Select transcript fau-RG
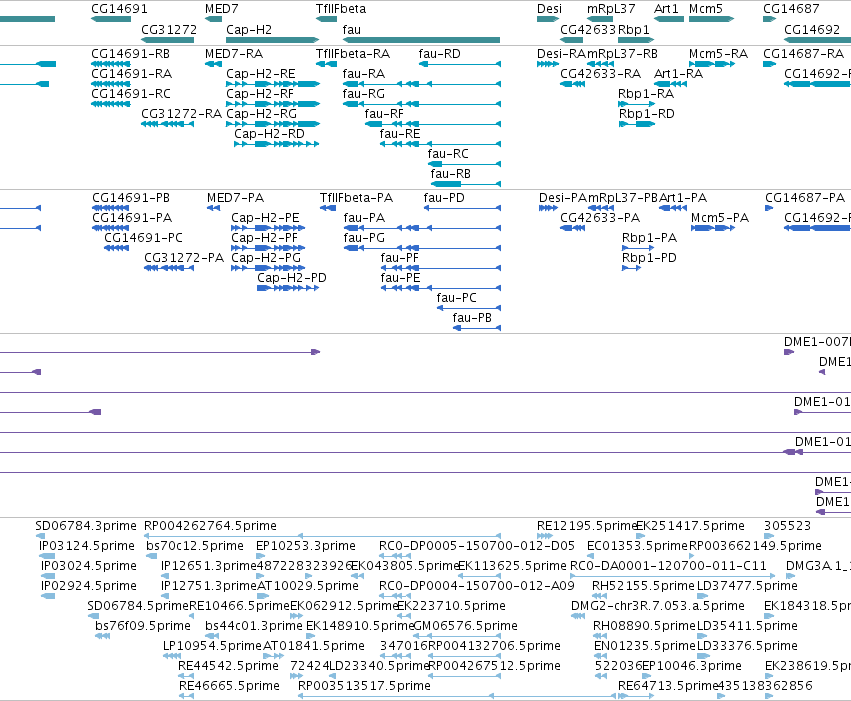 click(364, 94)
